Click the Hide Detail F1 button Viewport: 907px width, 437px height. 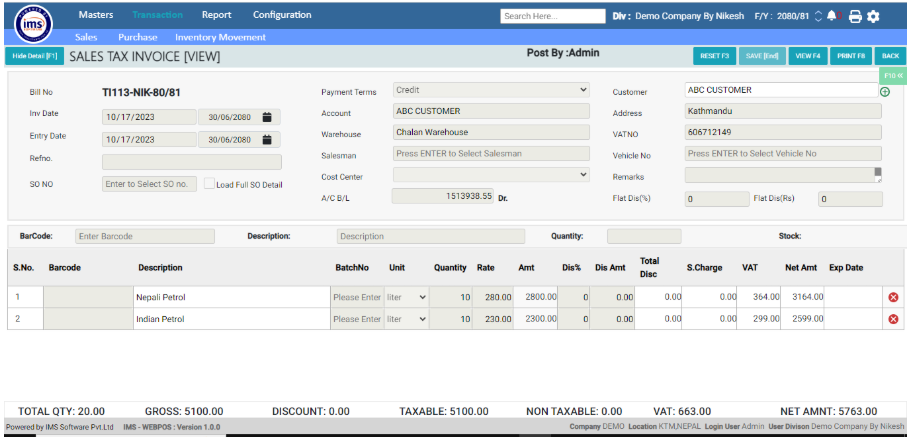(x=35, y=56)
